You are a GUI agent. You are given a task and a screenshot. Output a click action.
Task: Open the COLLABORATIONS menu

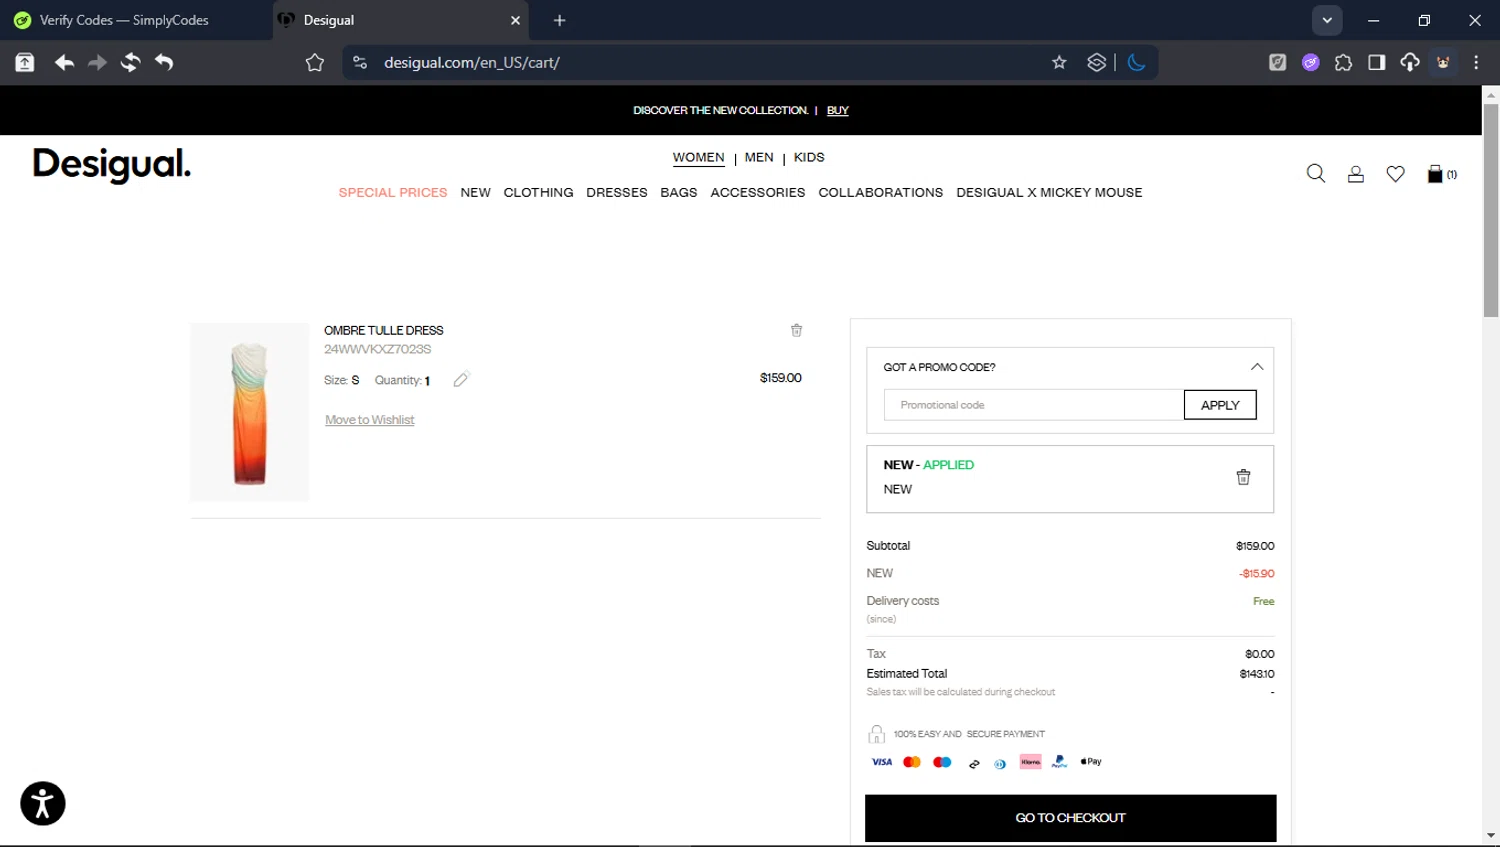[x=881, y=192]
